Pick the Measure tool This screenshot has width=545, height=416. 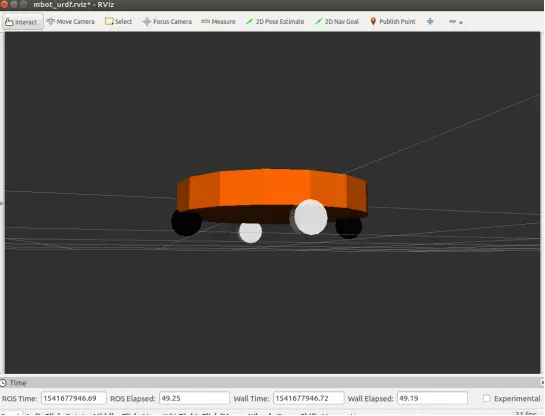218,22
